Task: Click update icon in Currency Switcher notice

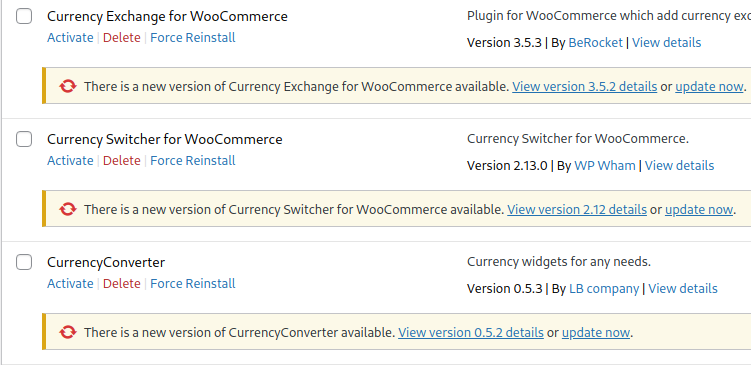Action: click(68, 209)
